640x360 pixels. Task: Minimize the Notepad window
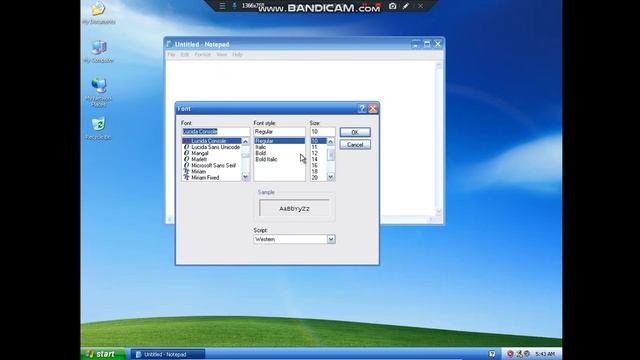[x=416, y=44]
